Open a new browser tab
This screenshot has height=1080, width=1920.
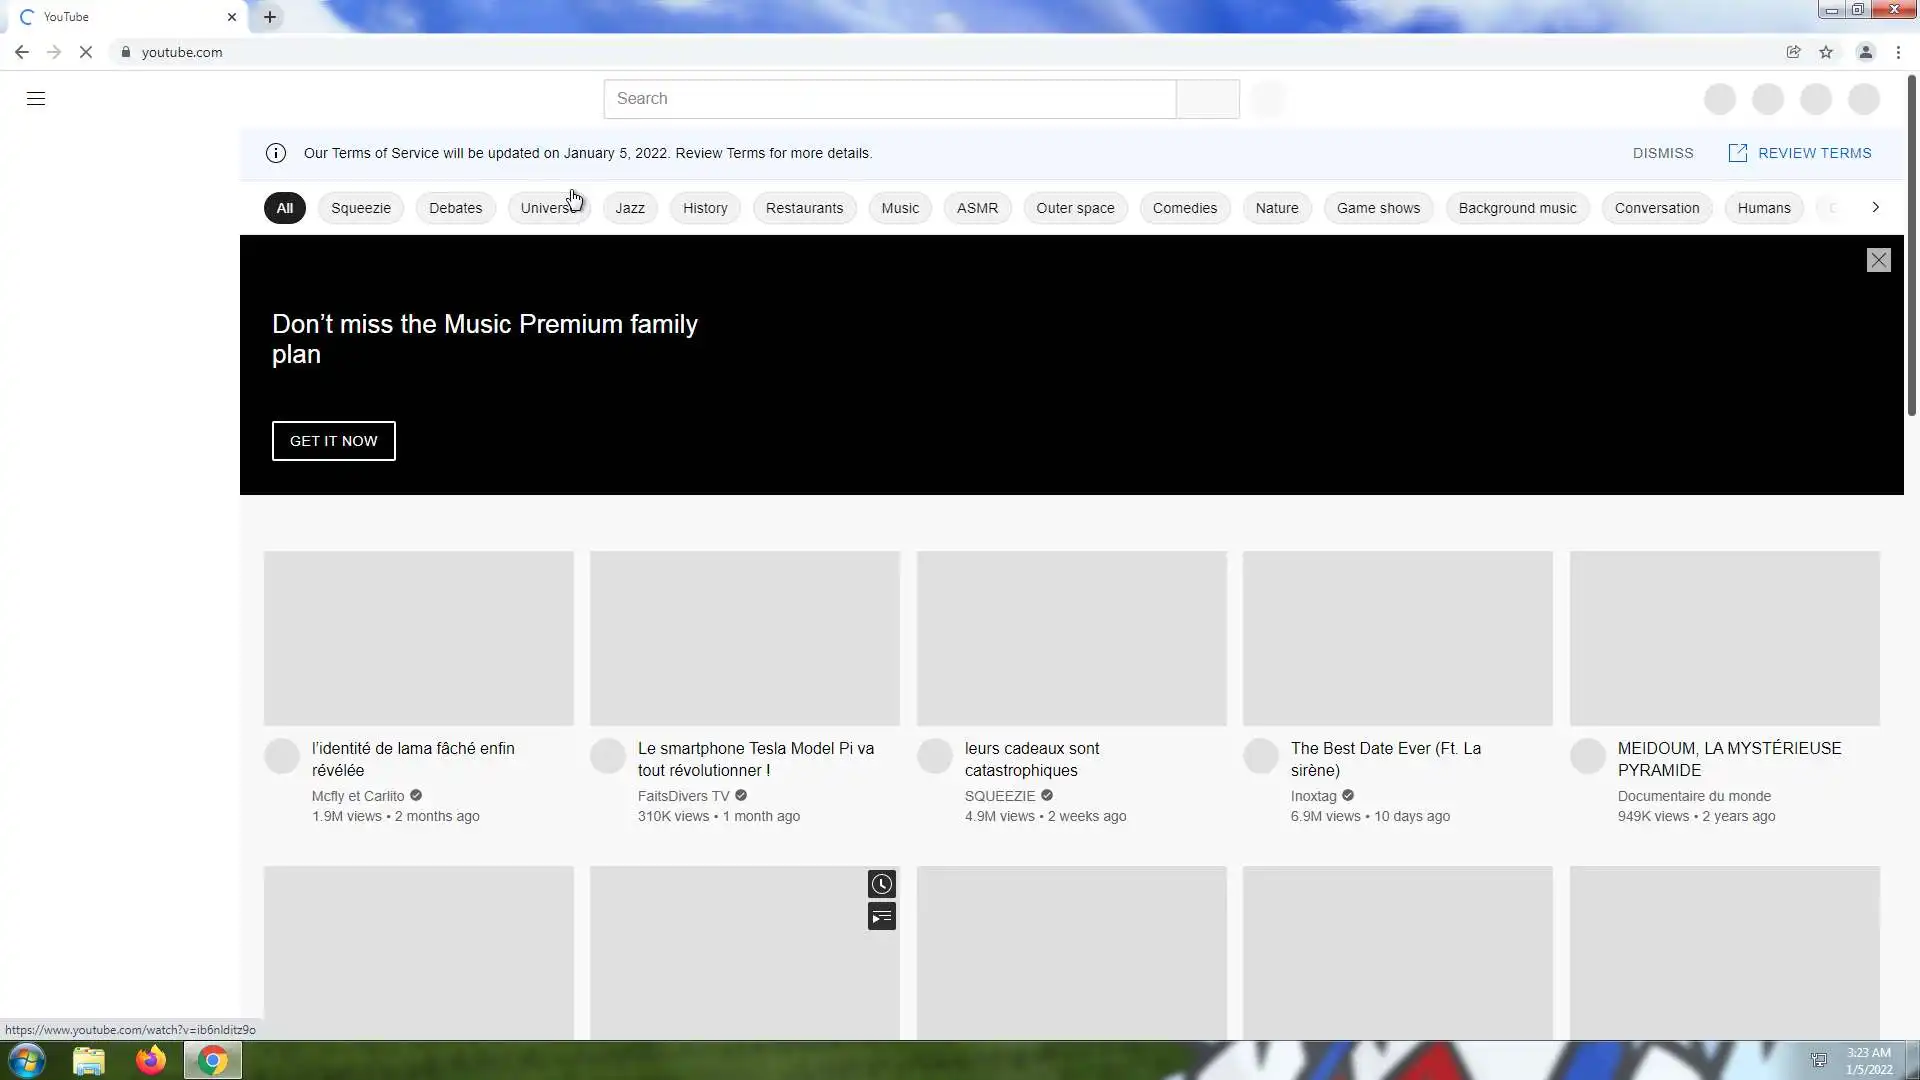[270, 17]
